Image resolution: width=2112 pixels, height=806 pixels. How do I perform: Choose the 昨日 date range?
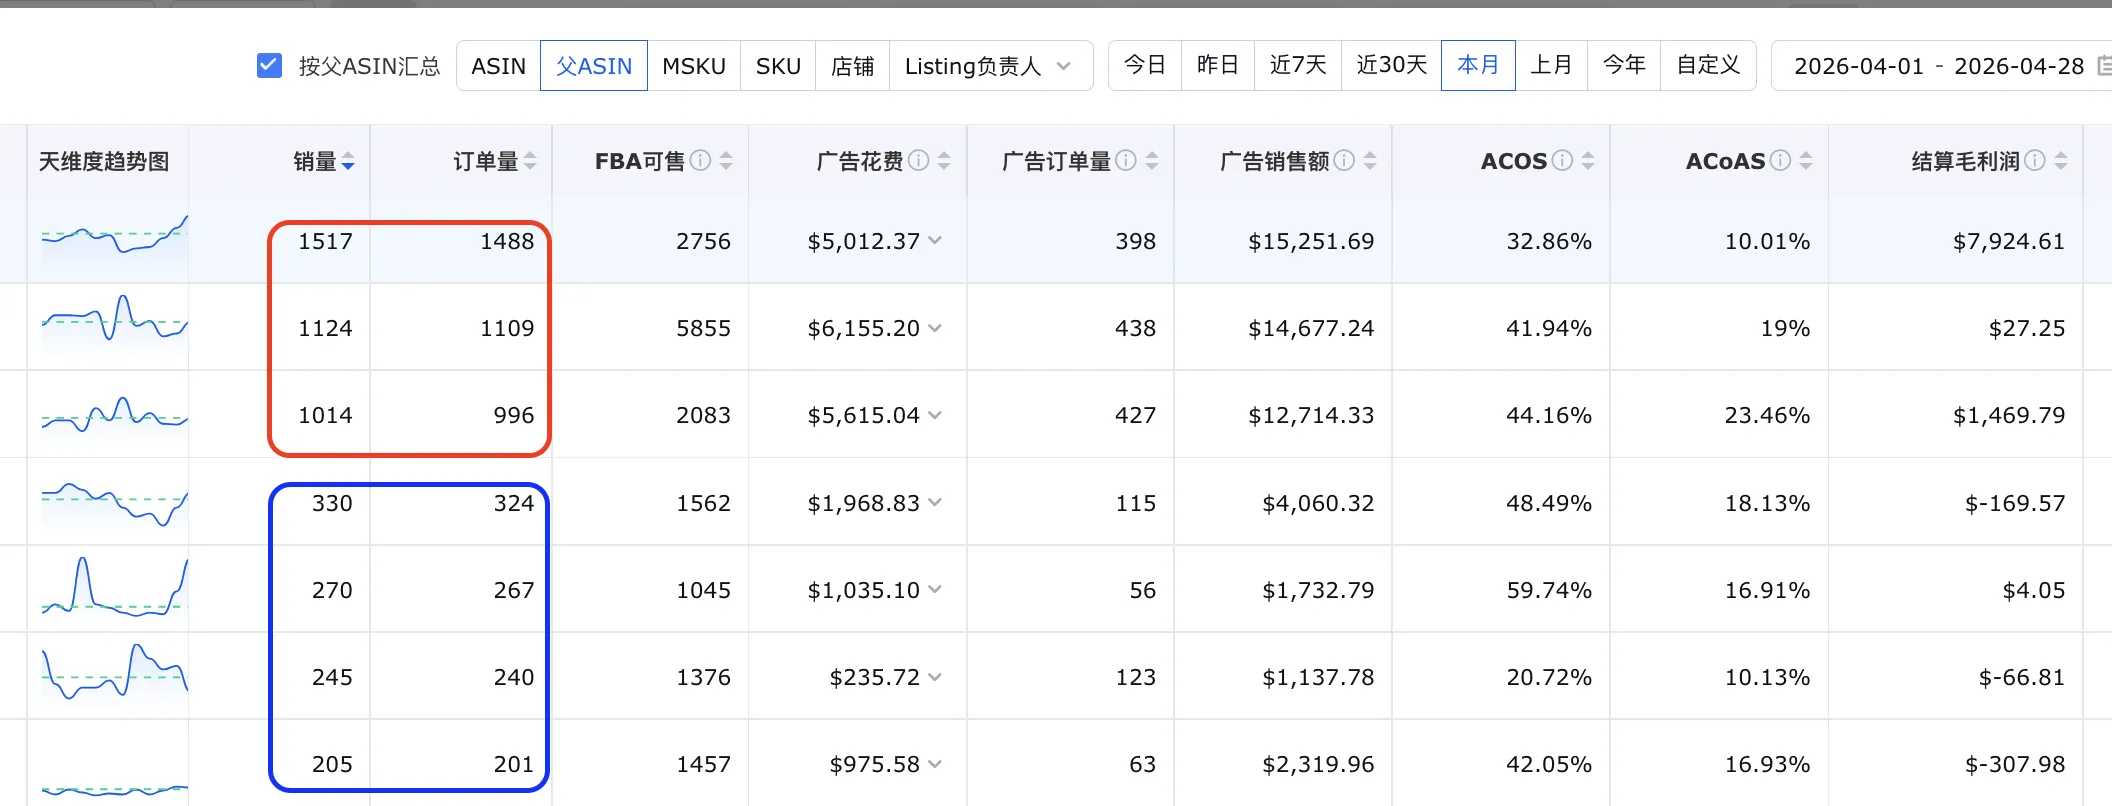[1218, 66]
